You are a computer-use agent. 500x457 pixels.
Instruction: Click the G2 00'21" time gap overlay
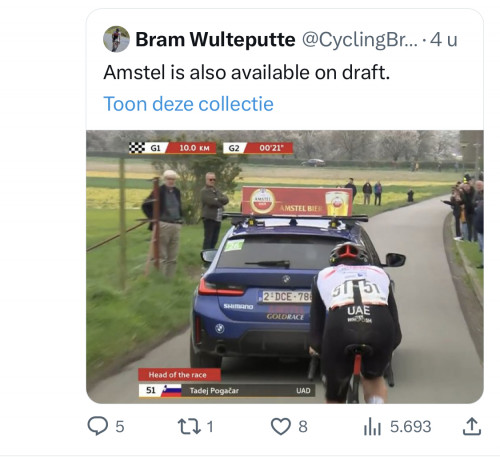point(258,148)
